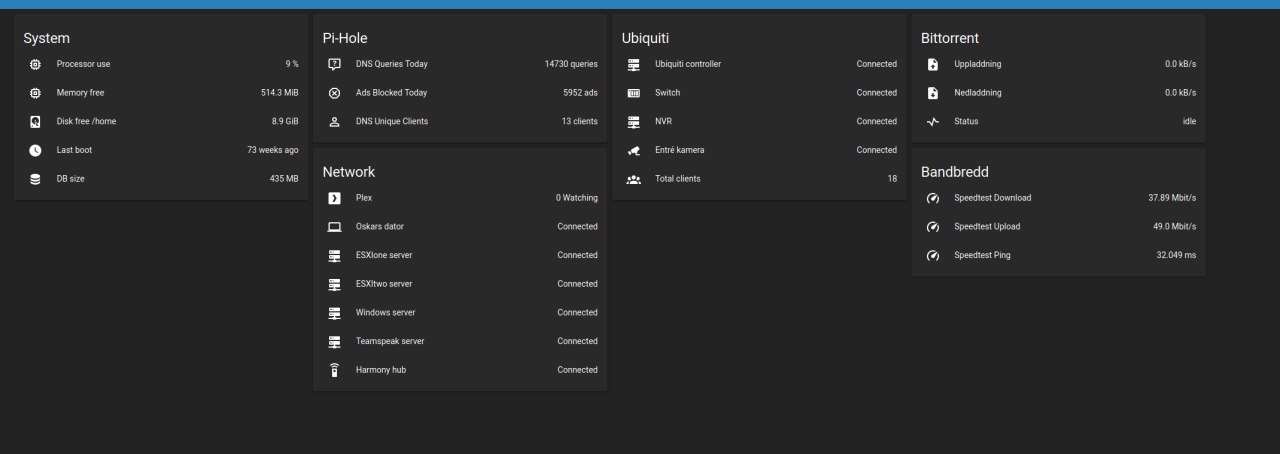Click the DNS Queries Today icon
The height and width of the screenshot is (454, 1280).
[x=334, y=64]
